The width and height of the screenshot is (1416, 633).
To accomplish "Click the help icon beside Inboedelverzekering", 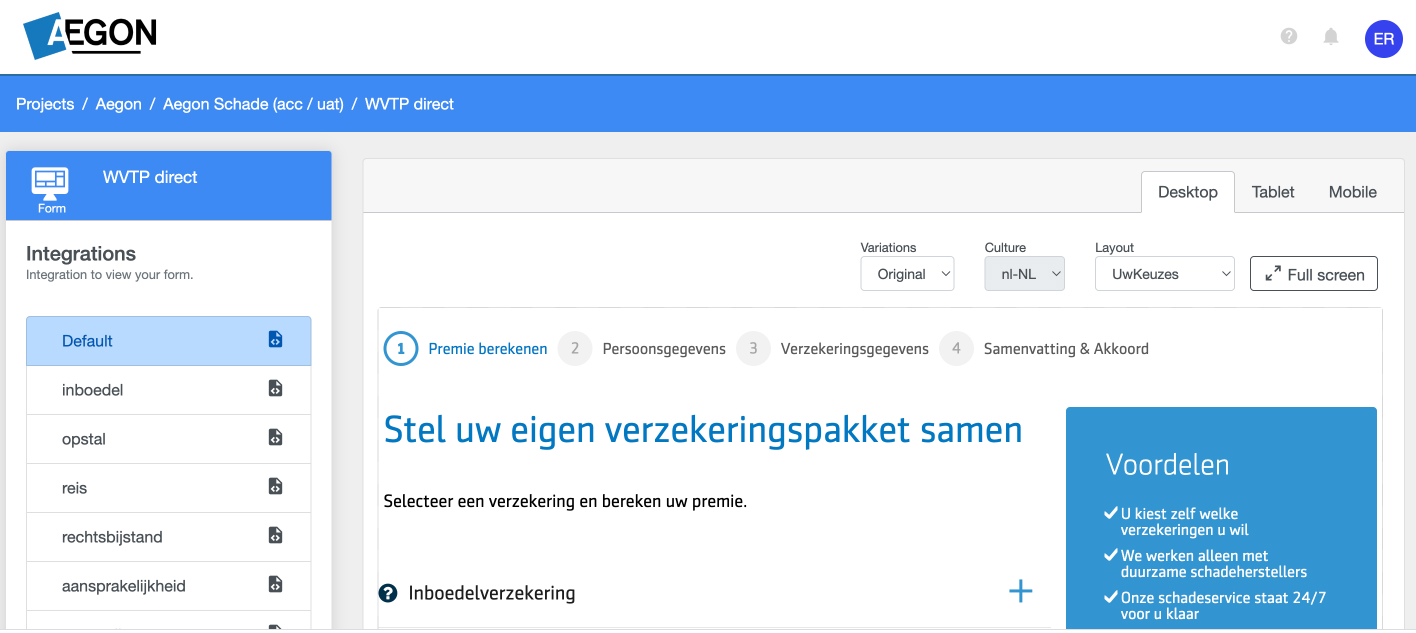I will point(388,594).
